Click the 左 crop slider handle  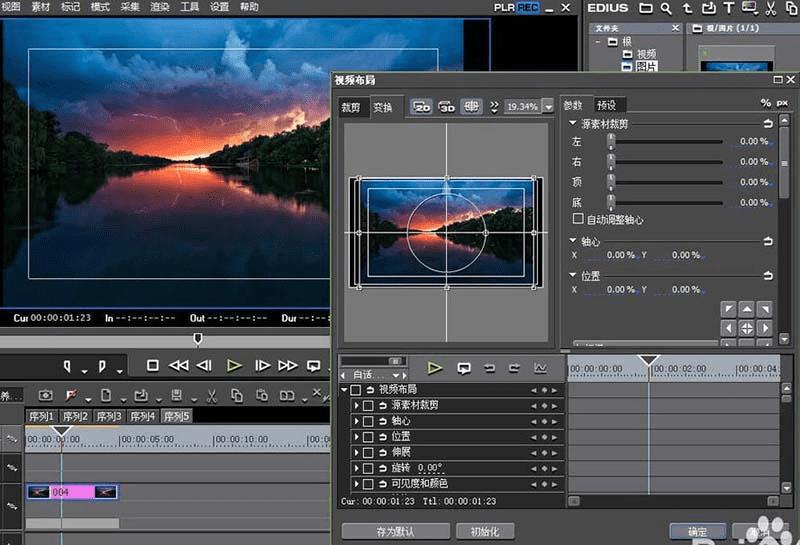[x=610, y=142]
